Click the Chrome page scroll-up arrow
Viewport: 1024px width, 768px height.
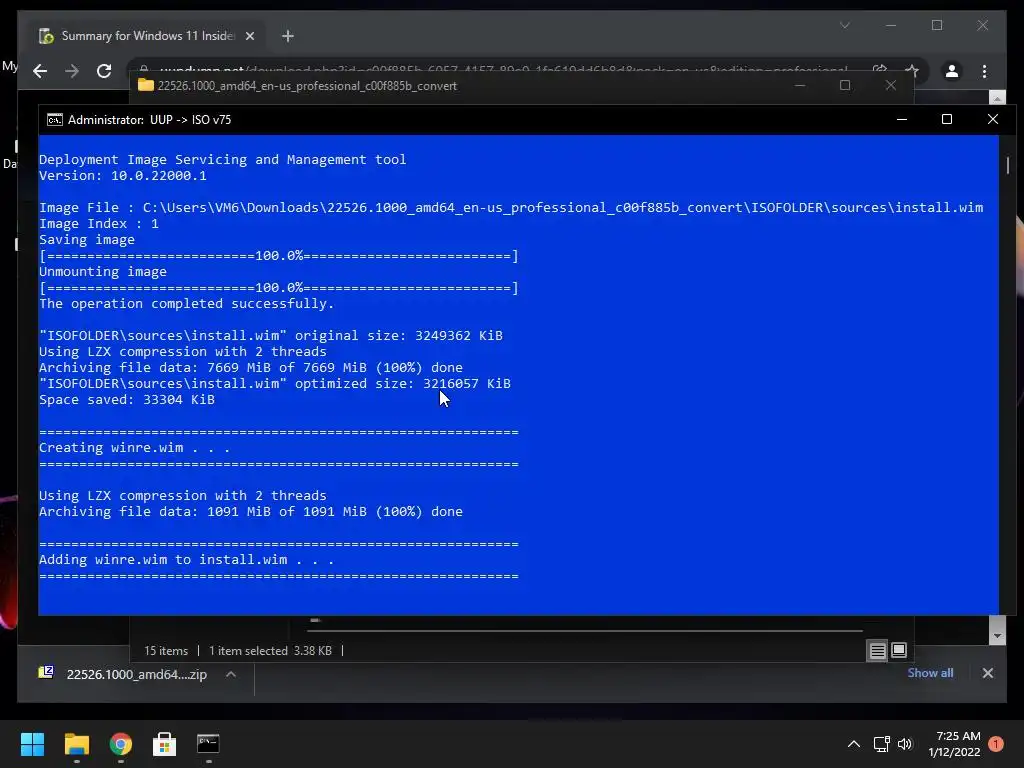click(997, 99)
